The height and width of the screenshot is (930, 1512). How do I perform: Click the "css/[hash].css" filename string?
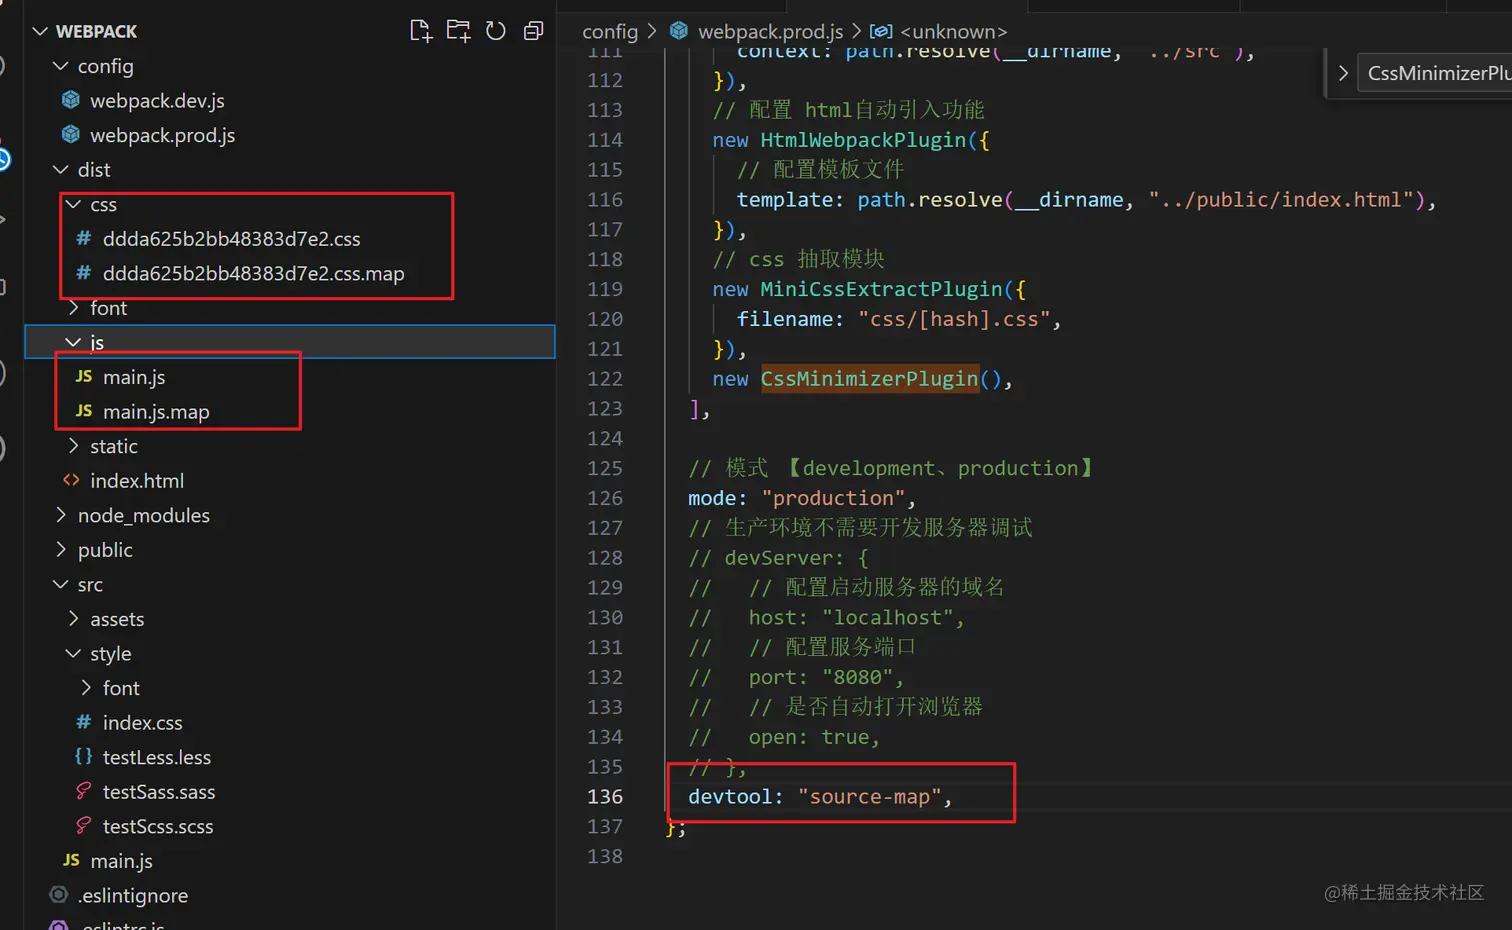(954, 319)
